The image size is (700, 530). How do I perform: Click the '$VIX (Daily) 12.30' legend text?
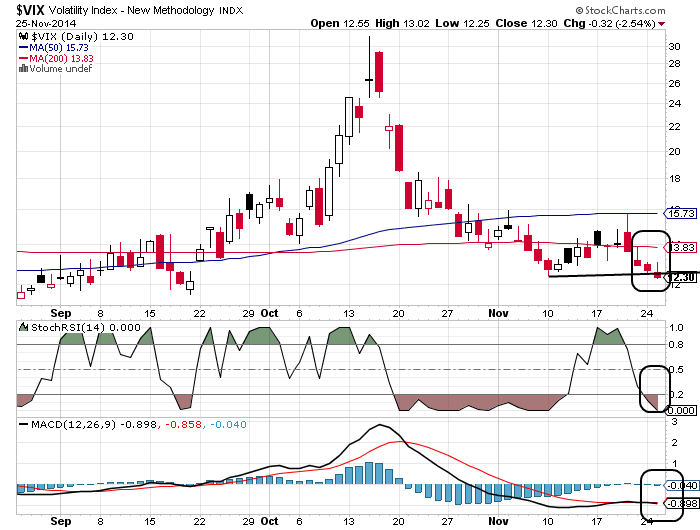click(83, 37)
